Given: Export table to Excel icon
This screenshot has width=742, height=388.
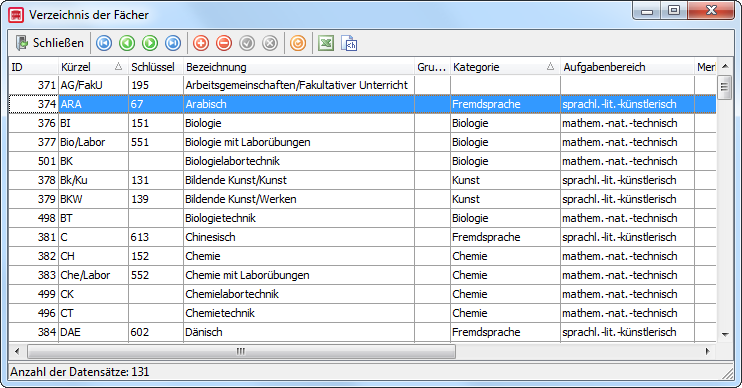Looking at the screenshot, I should click(x=326, y=43).
